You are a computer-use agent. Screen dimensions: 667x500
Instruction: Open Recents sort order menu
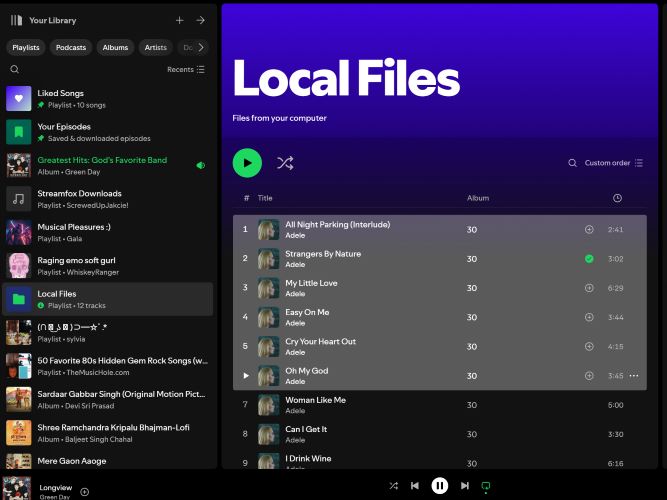(x=186, y=69)
